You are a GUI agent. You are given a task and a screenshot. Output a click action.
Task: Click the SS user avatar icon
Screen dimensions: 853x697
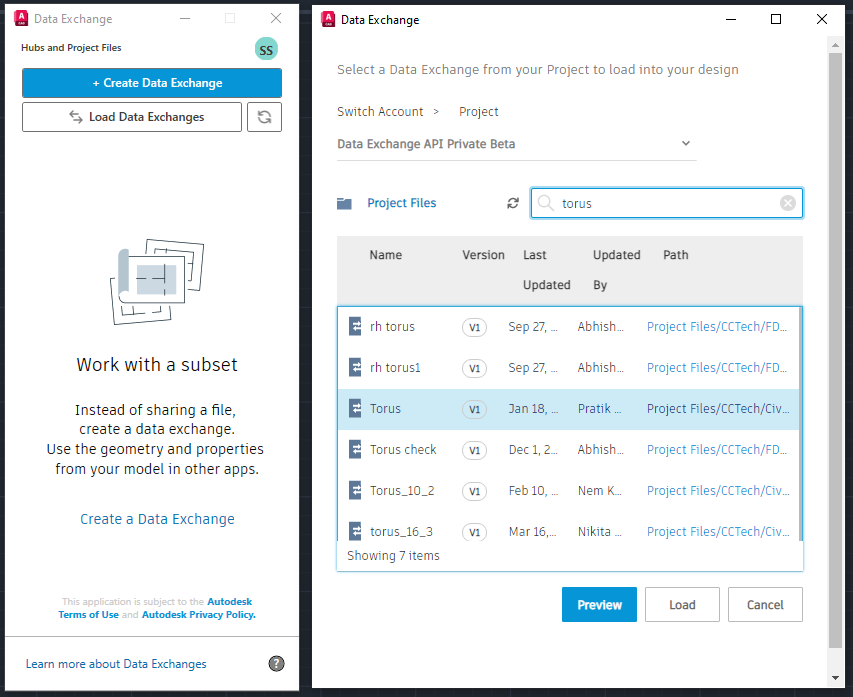tap(266, 50)
